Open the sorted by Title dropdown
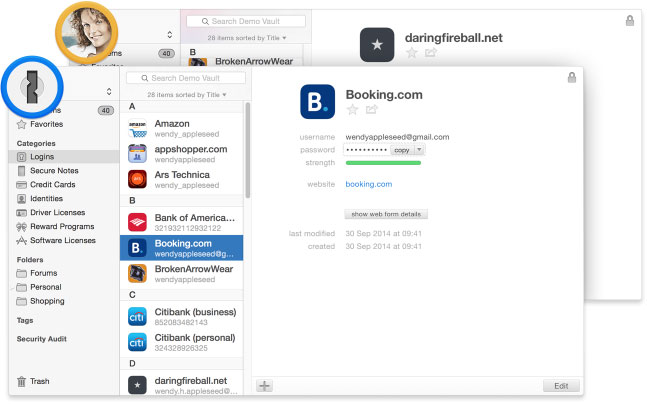 pos(187,95)
